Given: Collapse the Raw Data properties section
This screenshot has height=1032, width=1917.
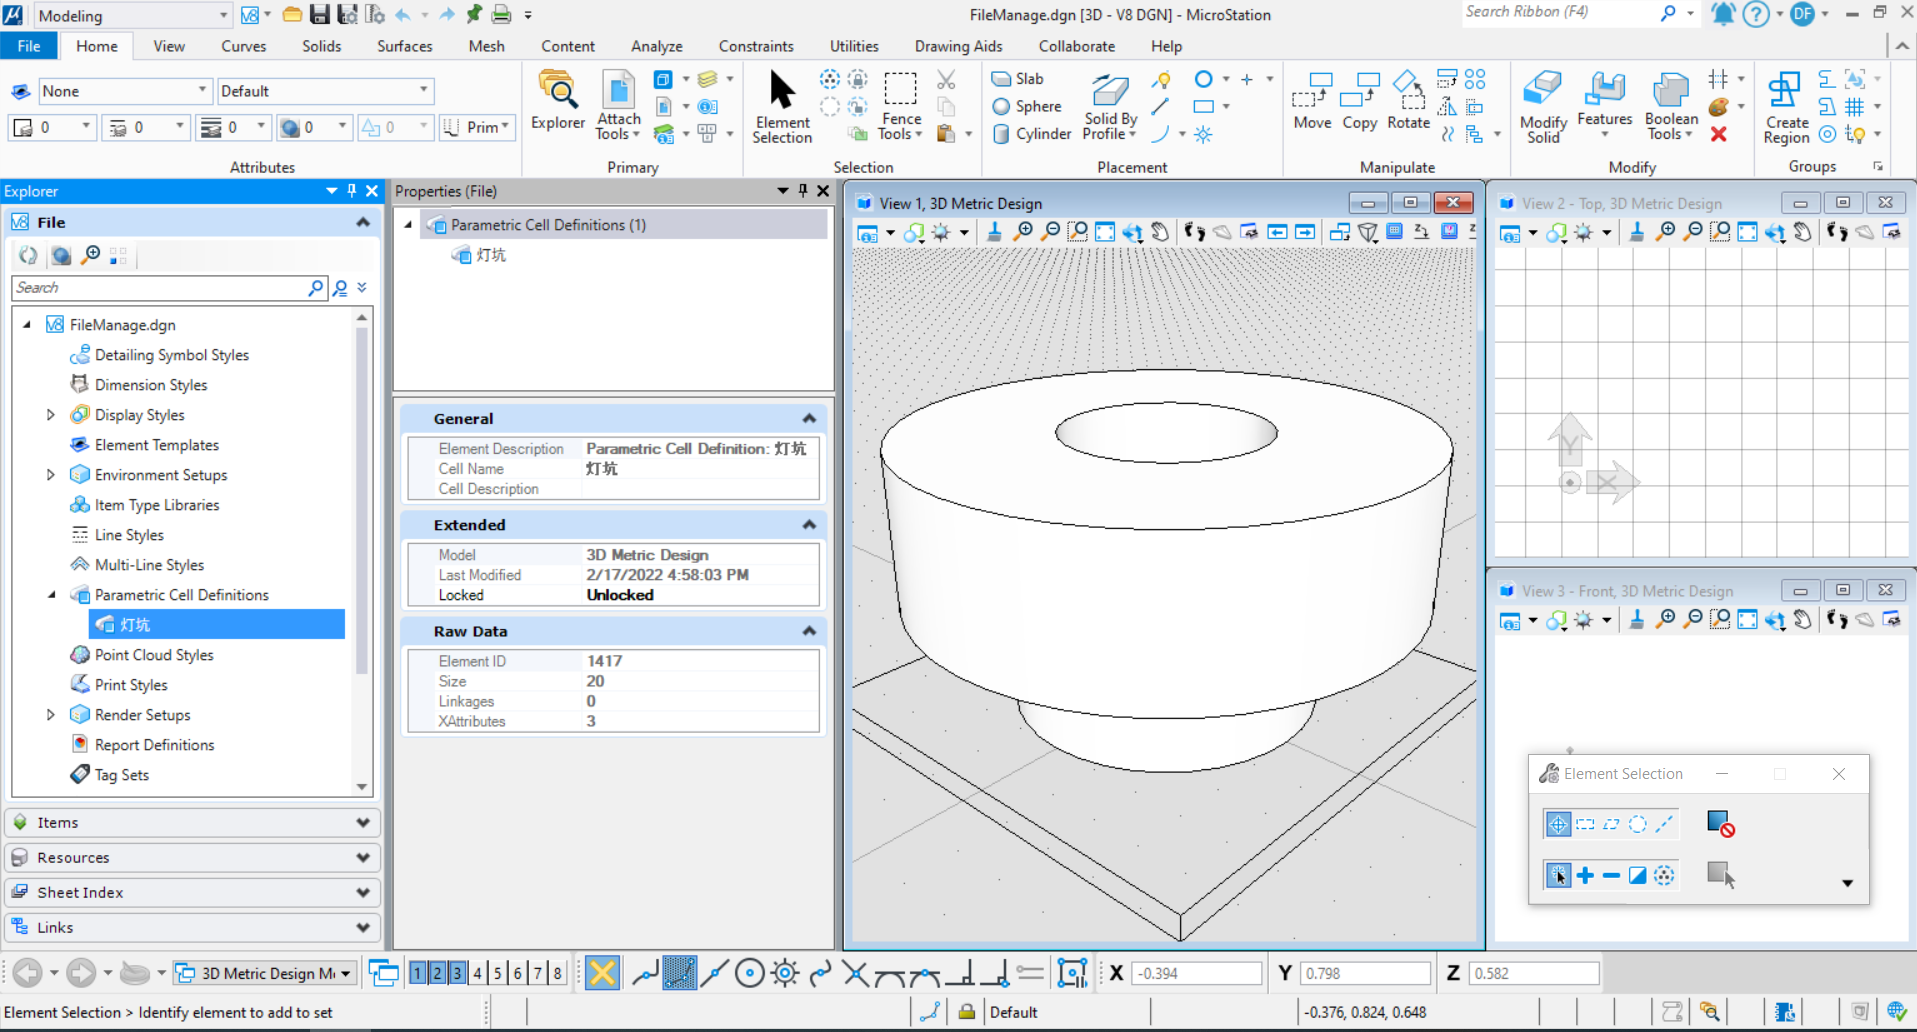Looking at the screenshot, I should (809, 631).
